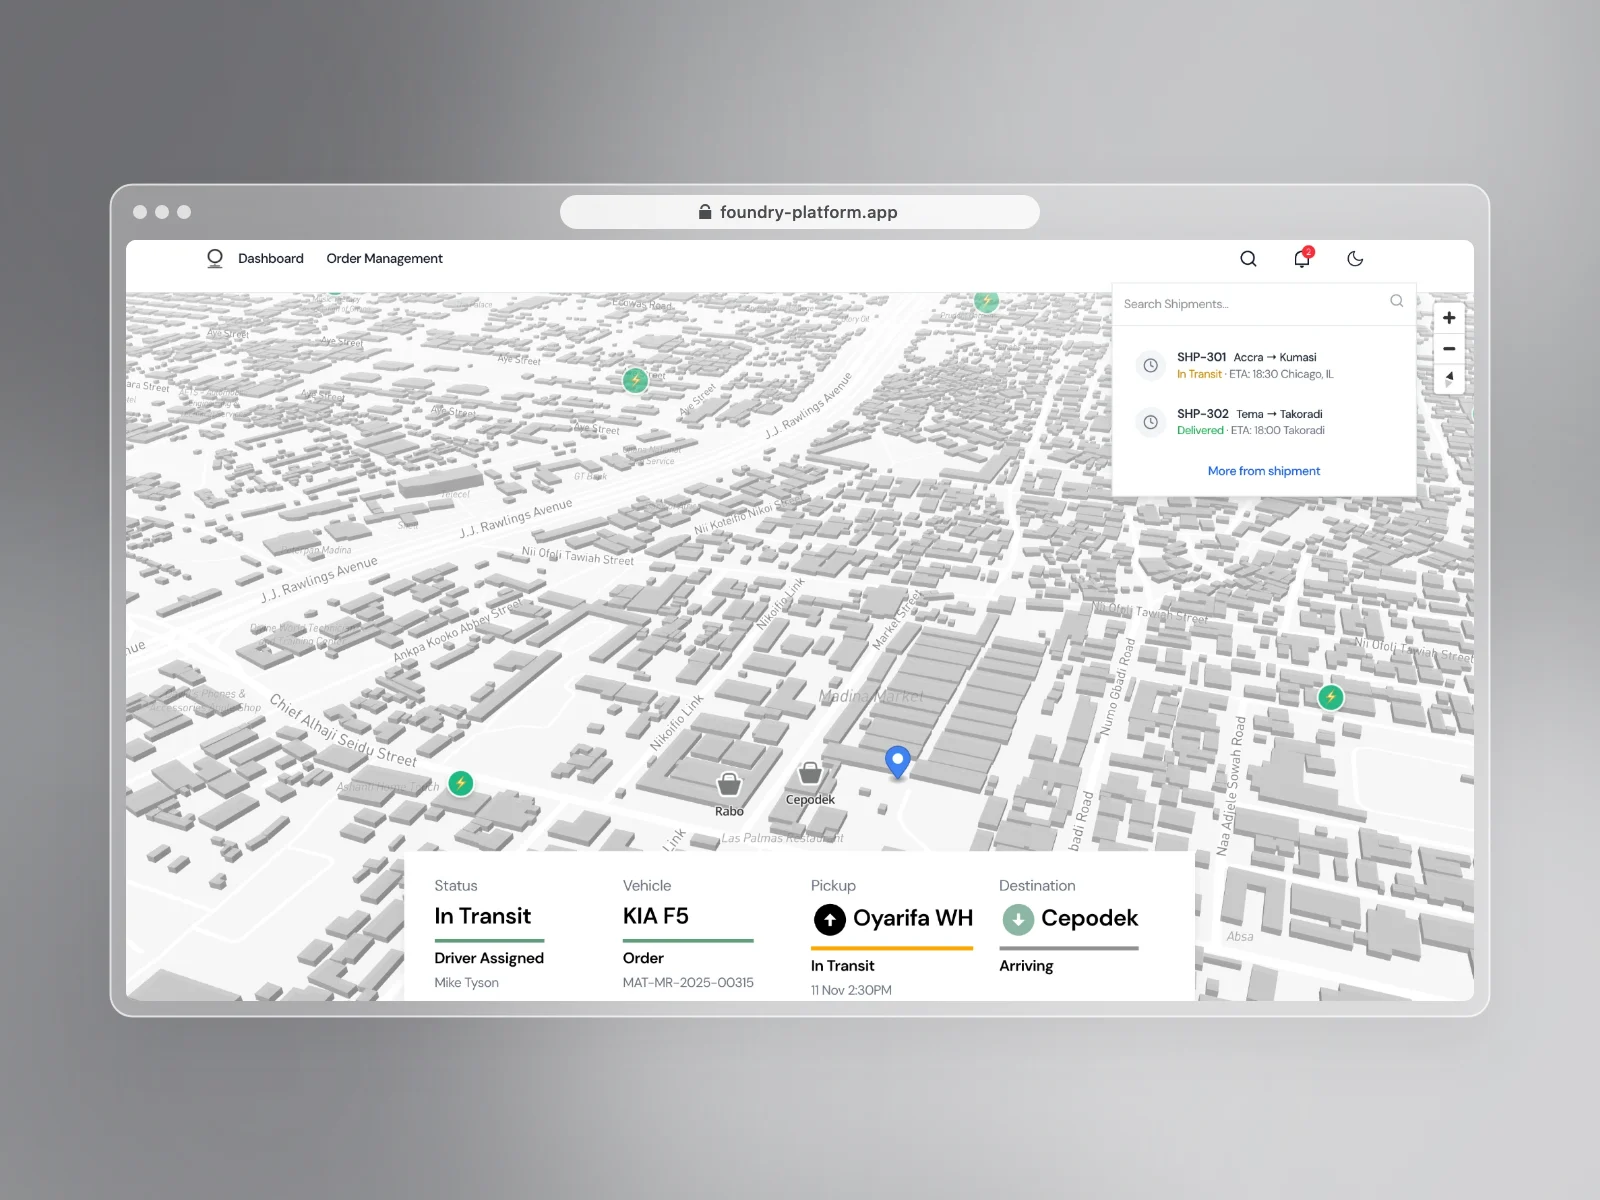
Task: Select the Rabo shop basket marker
Action: (729, 783)
